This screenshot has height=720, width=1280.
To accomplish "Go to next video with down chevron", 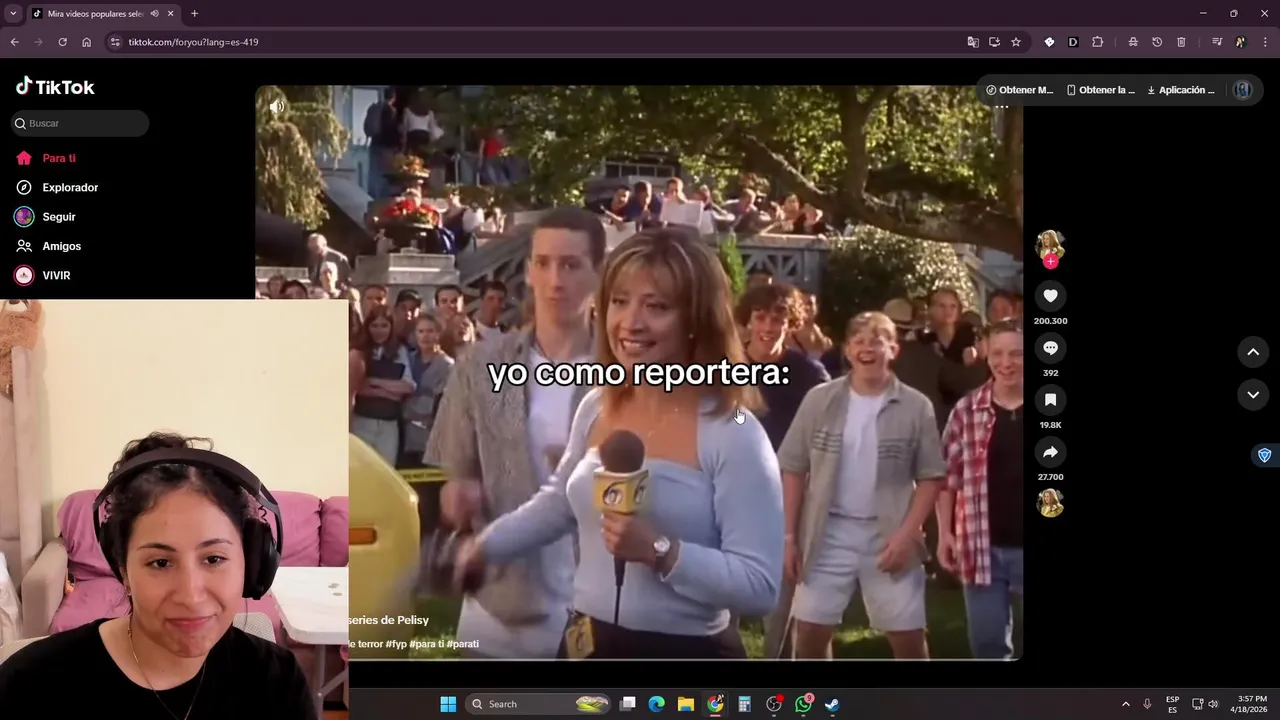I will (x=1253, y=395).
